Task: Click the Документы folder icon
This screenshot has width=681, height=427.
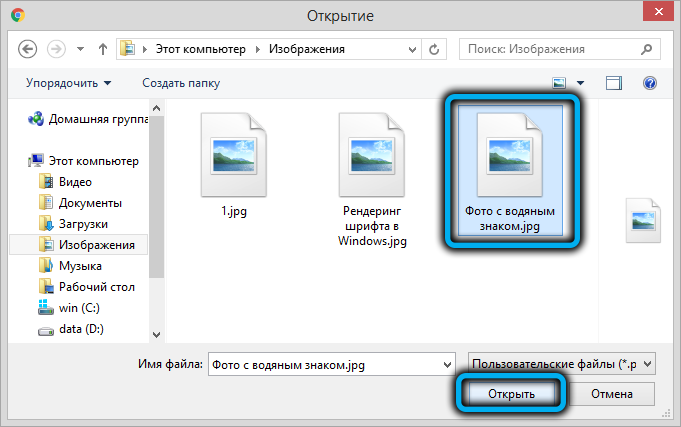Action: (46, 203)
